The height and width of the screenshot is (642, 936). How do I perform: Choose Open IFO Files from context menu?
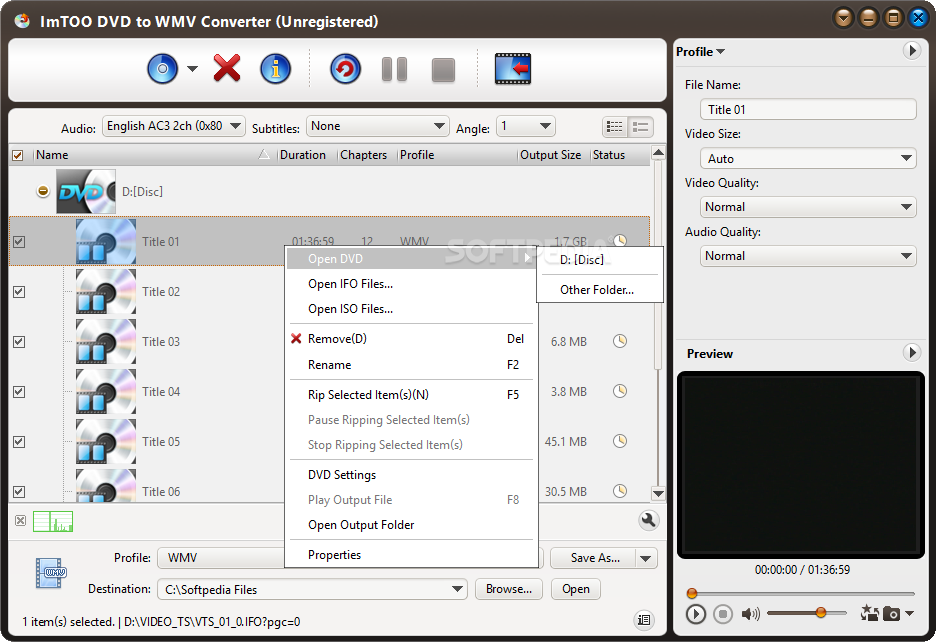[411, 284]
